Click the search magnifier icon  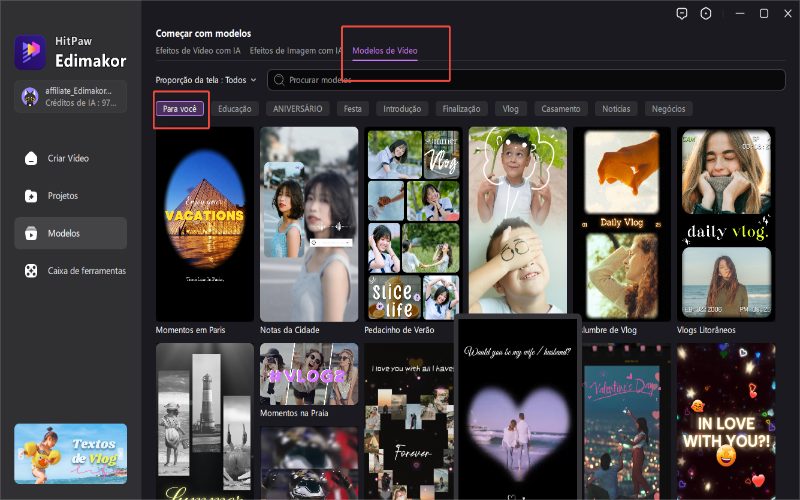pos(278,79)
